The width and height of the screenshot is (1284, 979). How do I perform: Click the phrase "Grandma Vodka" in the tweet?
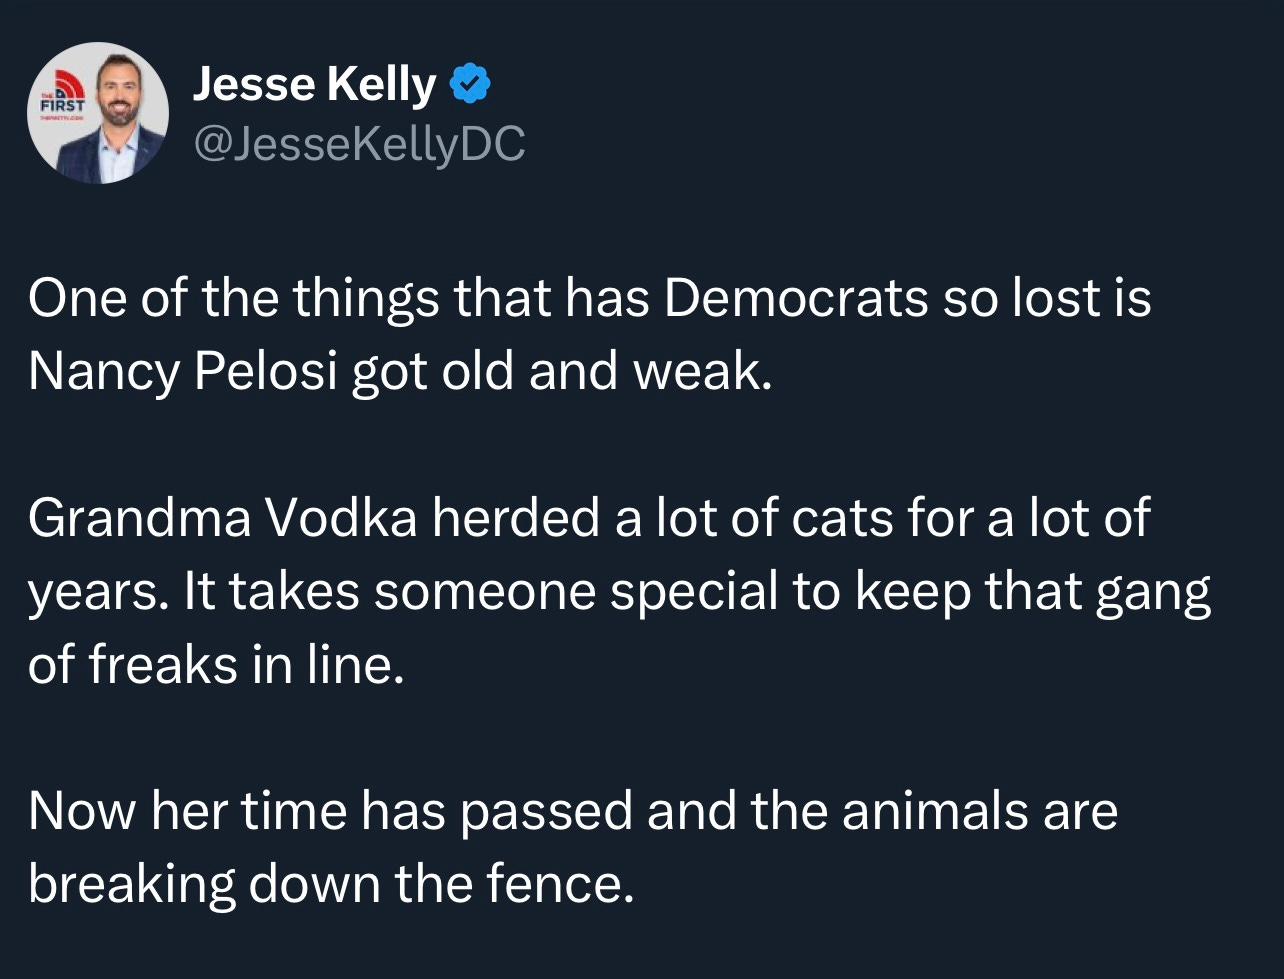pyautogui.click(x=222, y=520)
